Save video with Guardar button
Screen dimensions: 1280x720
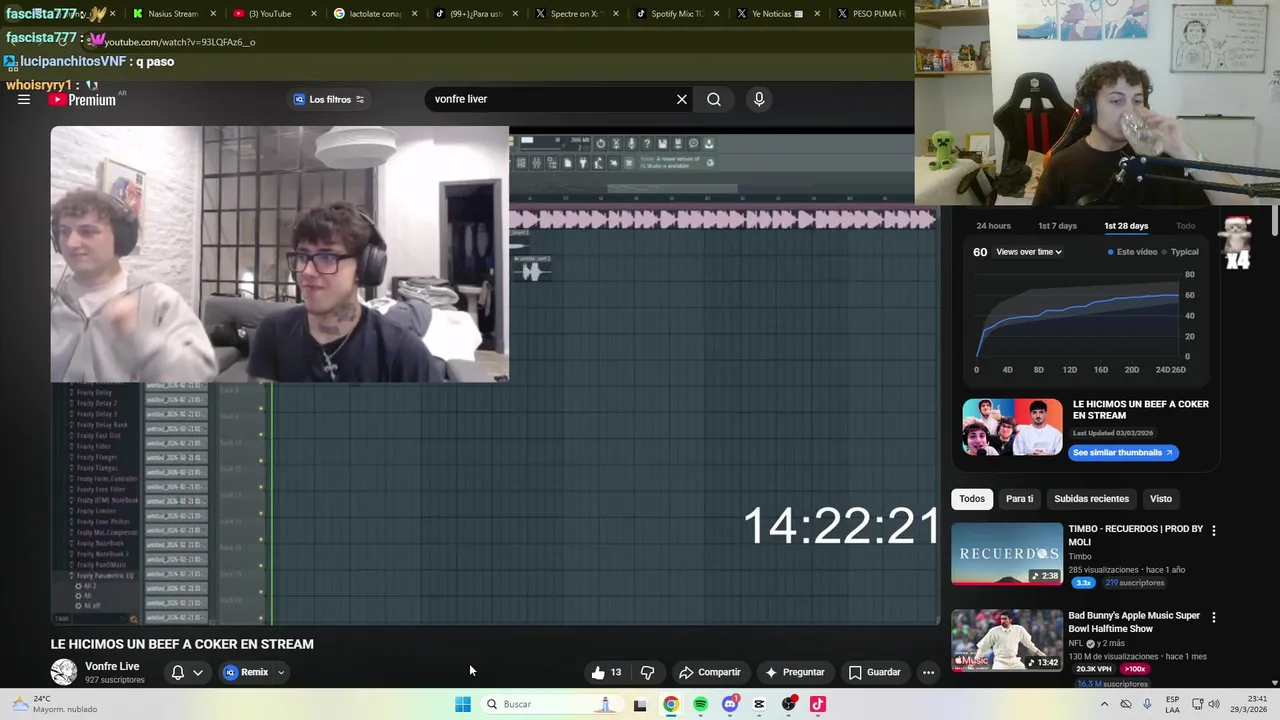pyautogui.click(x=875, y=672)
